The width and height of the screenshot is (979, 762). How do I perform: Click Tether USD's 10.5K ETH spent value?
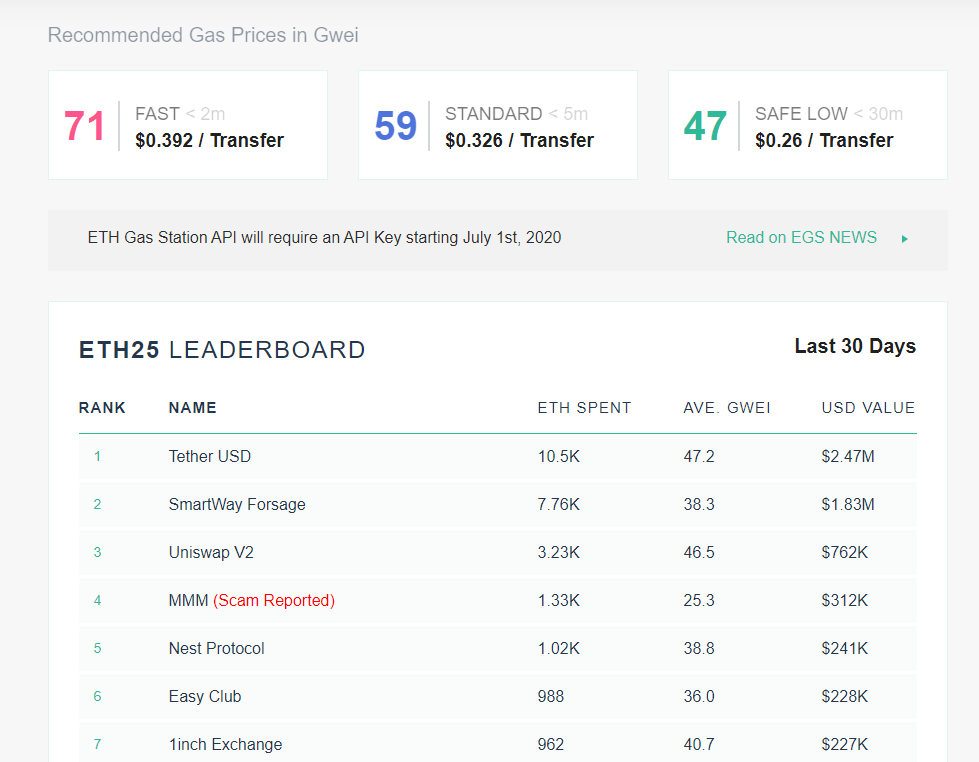tap(559, 457)
